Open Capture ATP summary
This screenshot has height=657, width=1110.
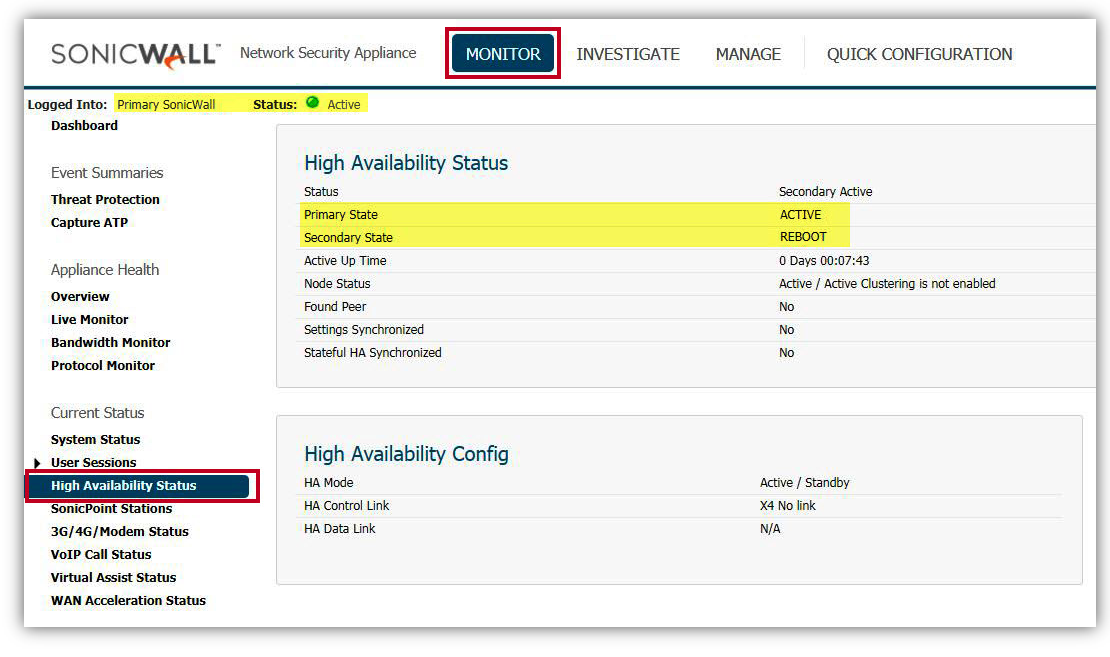pyautogui.click(x=89, y=222)
